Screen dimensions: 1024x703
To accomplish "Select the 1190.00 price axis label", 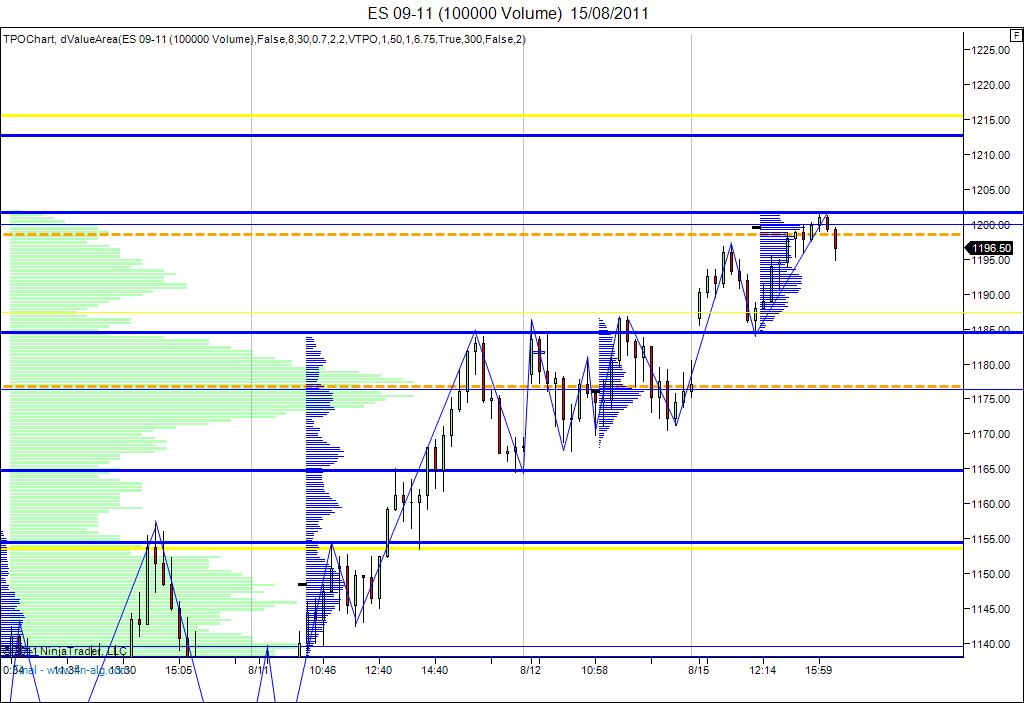I will (991, 295).
